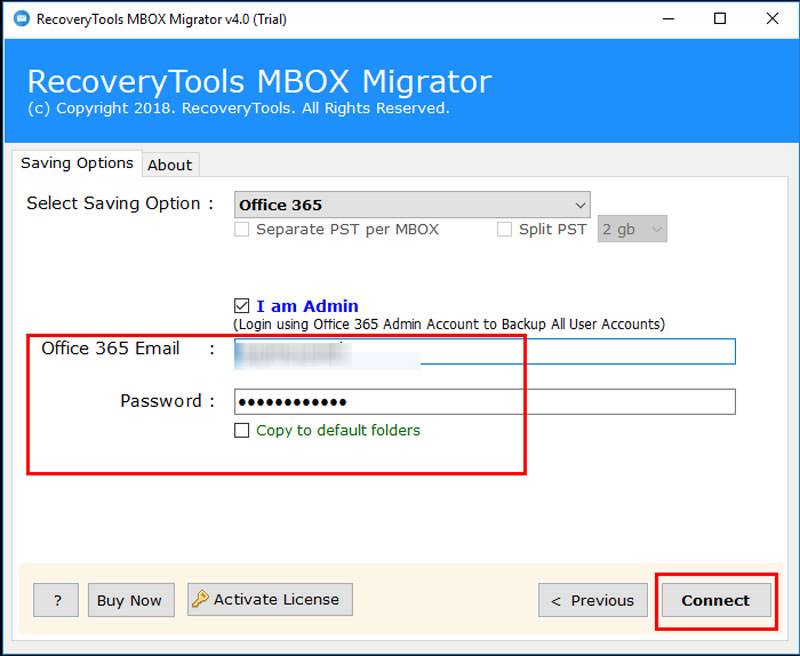The image size is (800, 656).
Task: Click the Buy Now button
Action: tap(131, 600)
